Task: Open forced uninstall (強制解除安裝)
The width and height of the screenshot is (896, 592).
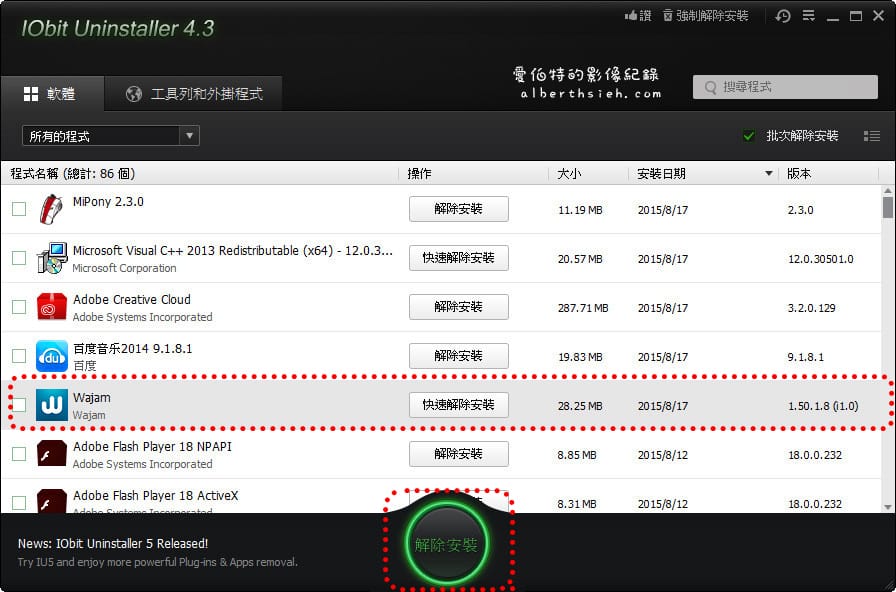Action: 706,16
